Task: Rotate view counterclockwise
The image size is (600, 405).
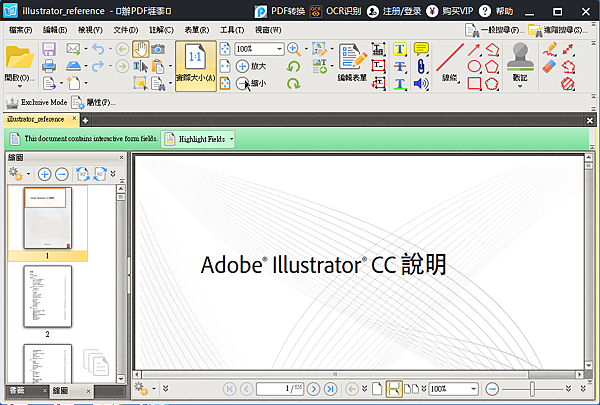Action: pyautogui.click(x=293, y=66)
